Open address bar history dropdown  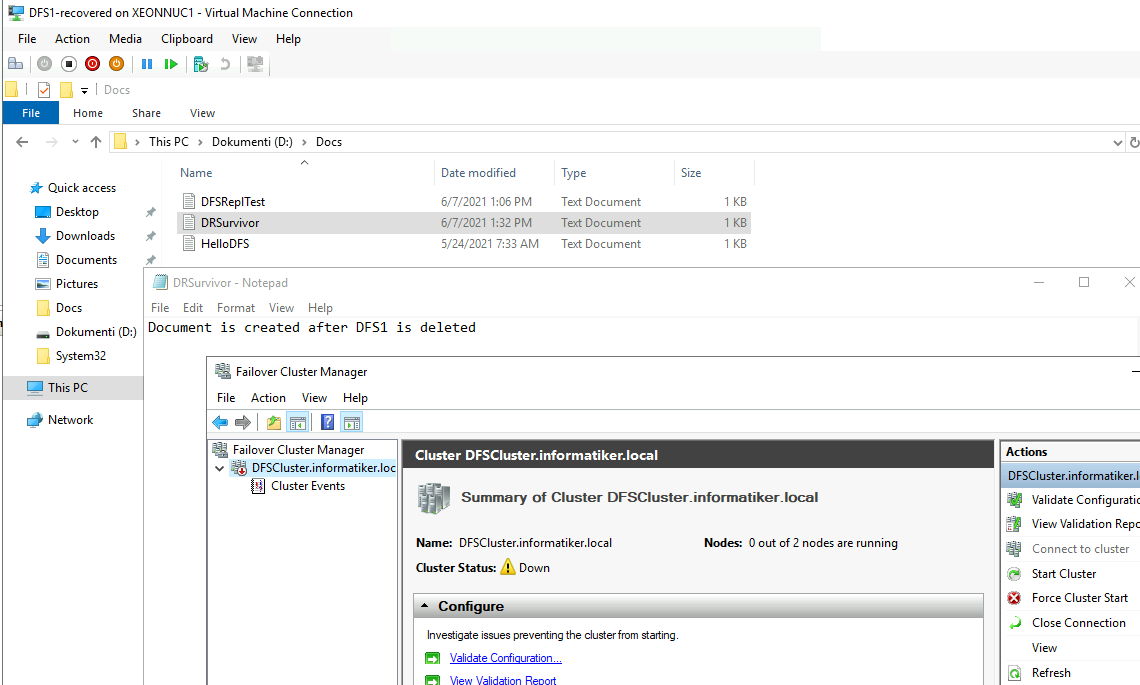click(x=1117, y=143)
